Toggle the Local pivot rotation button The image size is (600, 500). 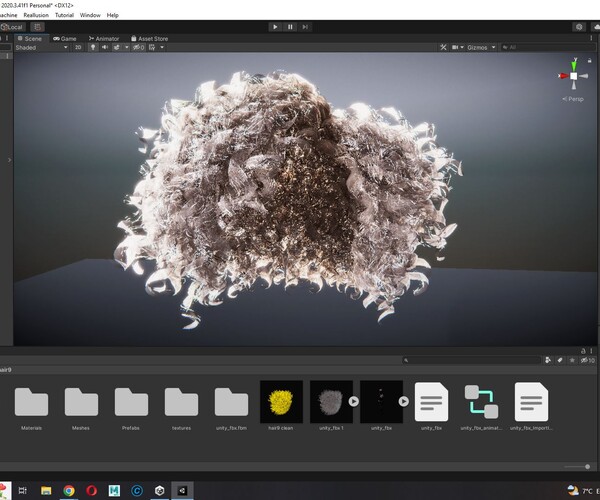tap(13, 27)
